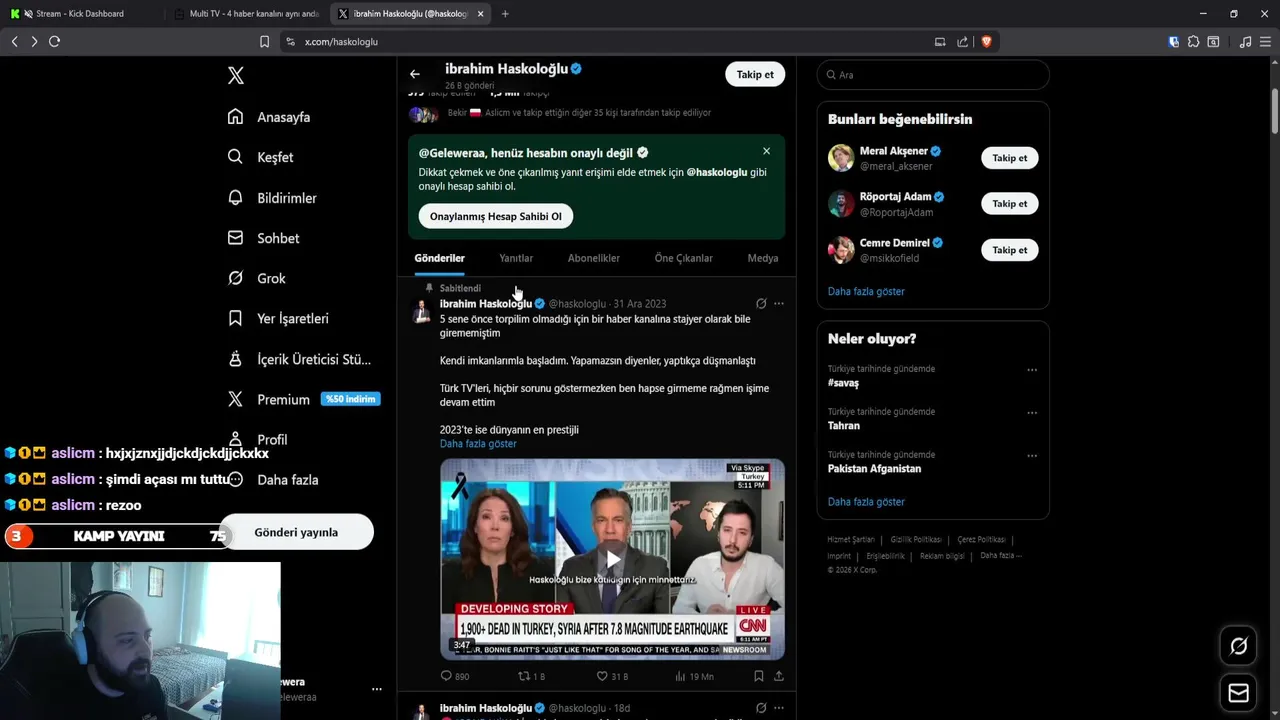Switch to the Abonelikler tab

click(594, 258)
